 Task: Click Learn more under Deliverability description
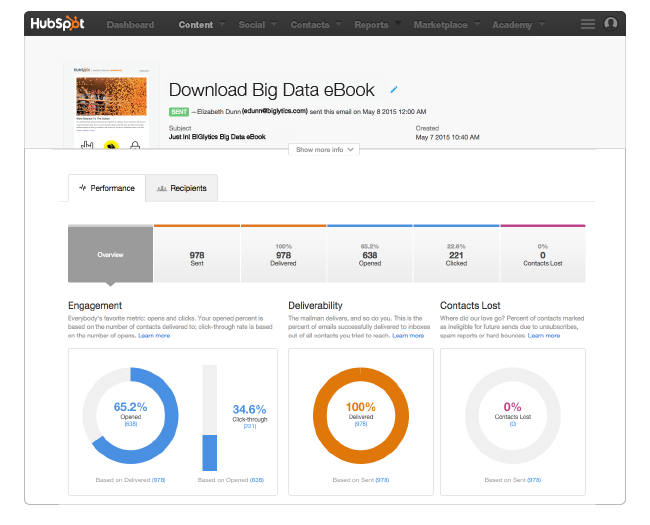pyautogui.click(x=408, y=336)
